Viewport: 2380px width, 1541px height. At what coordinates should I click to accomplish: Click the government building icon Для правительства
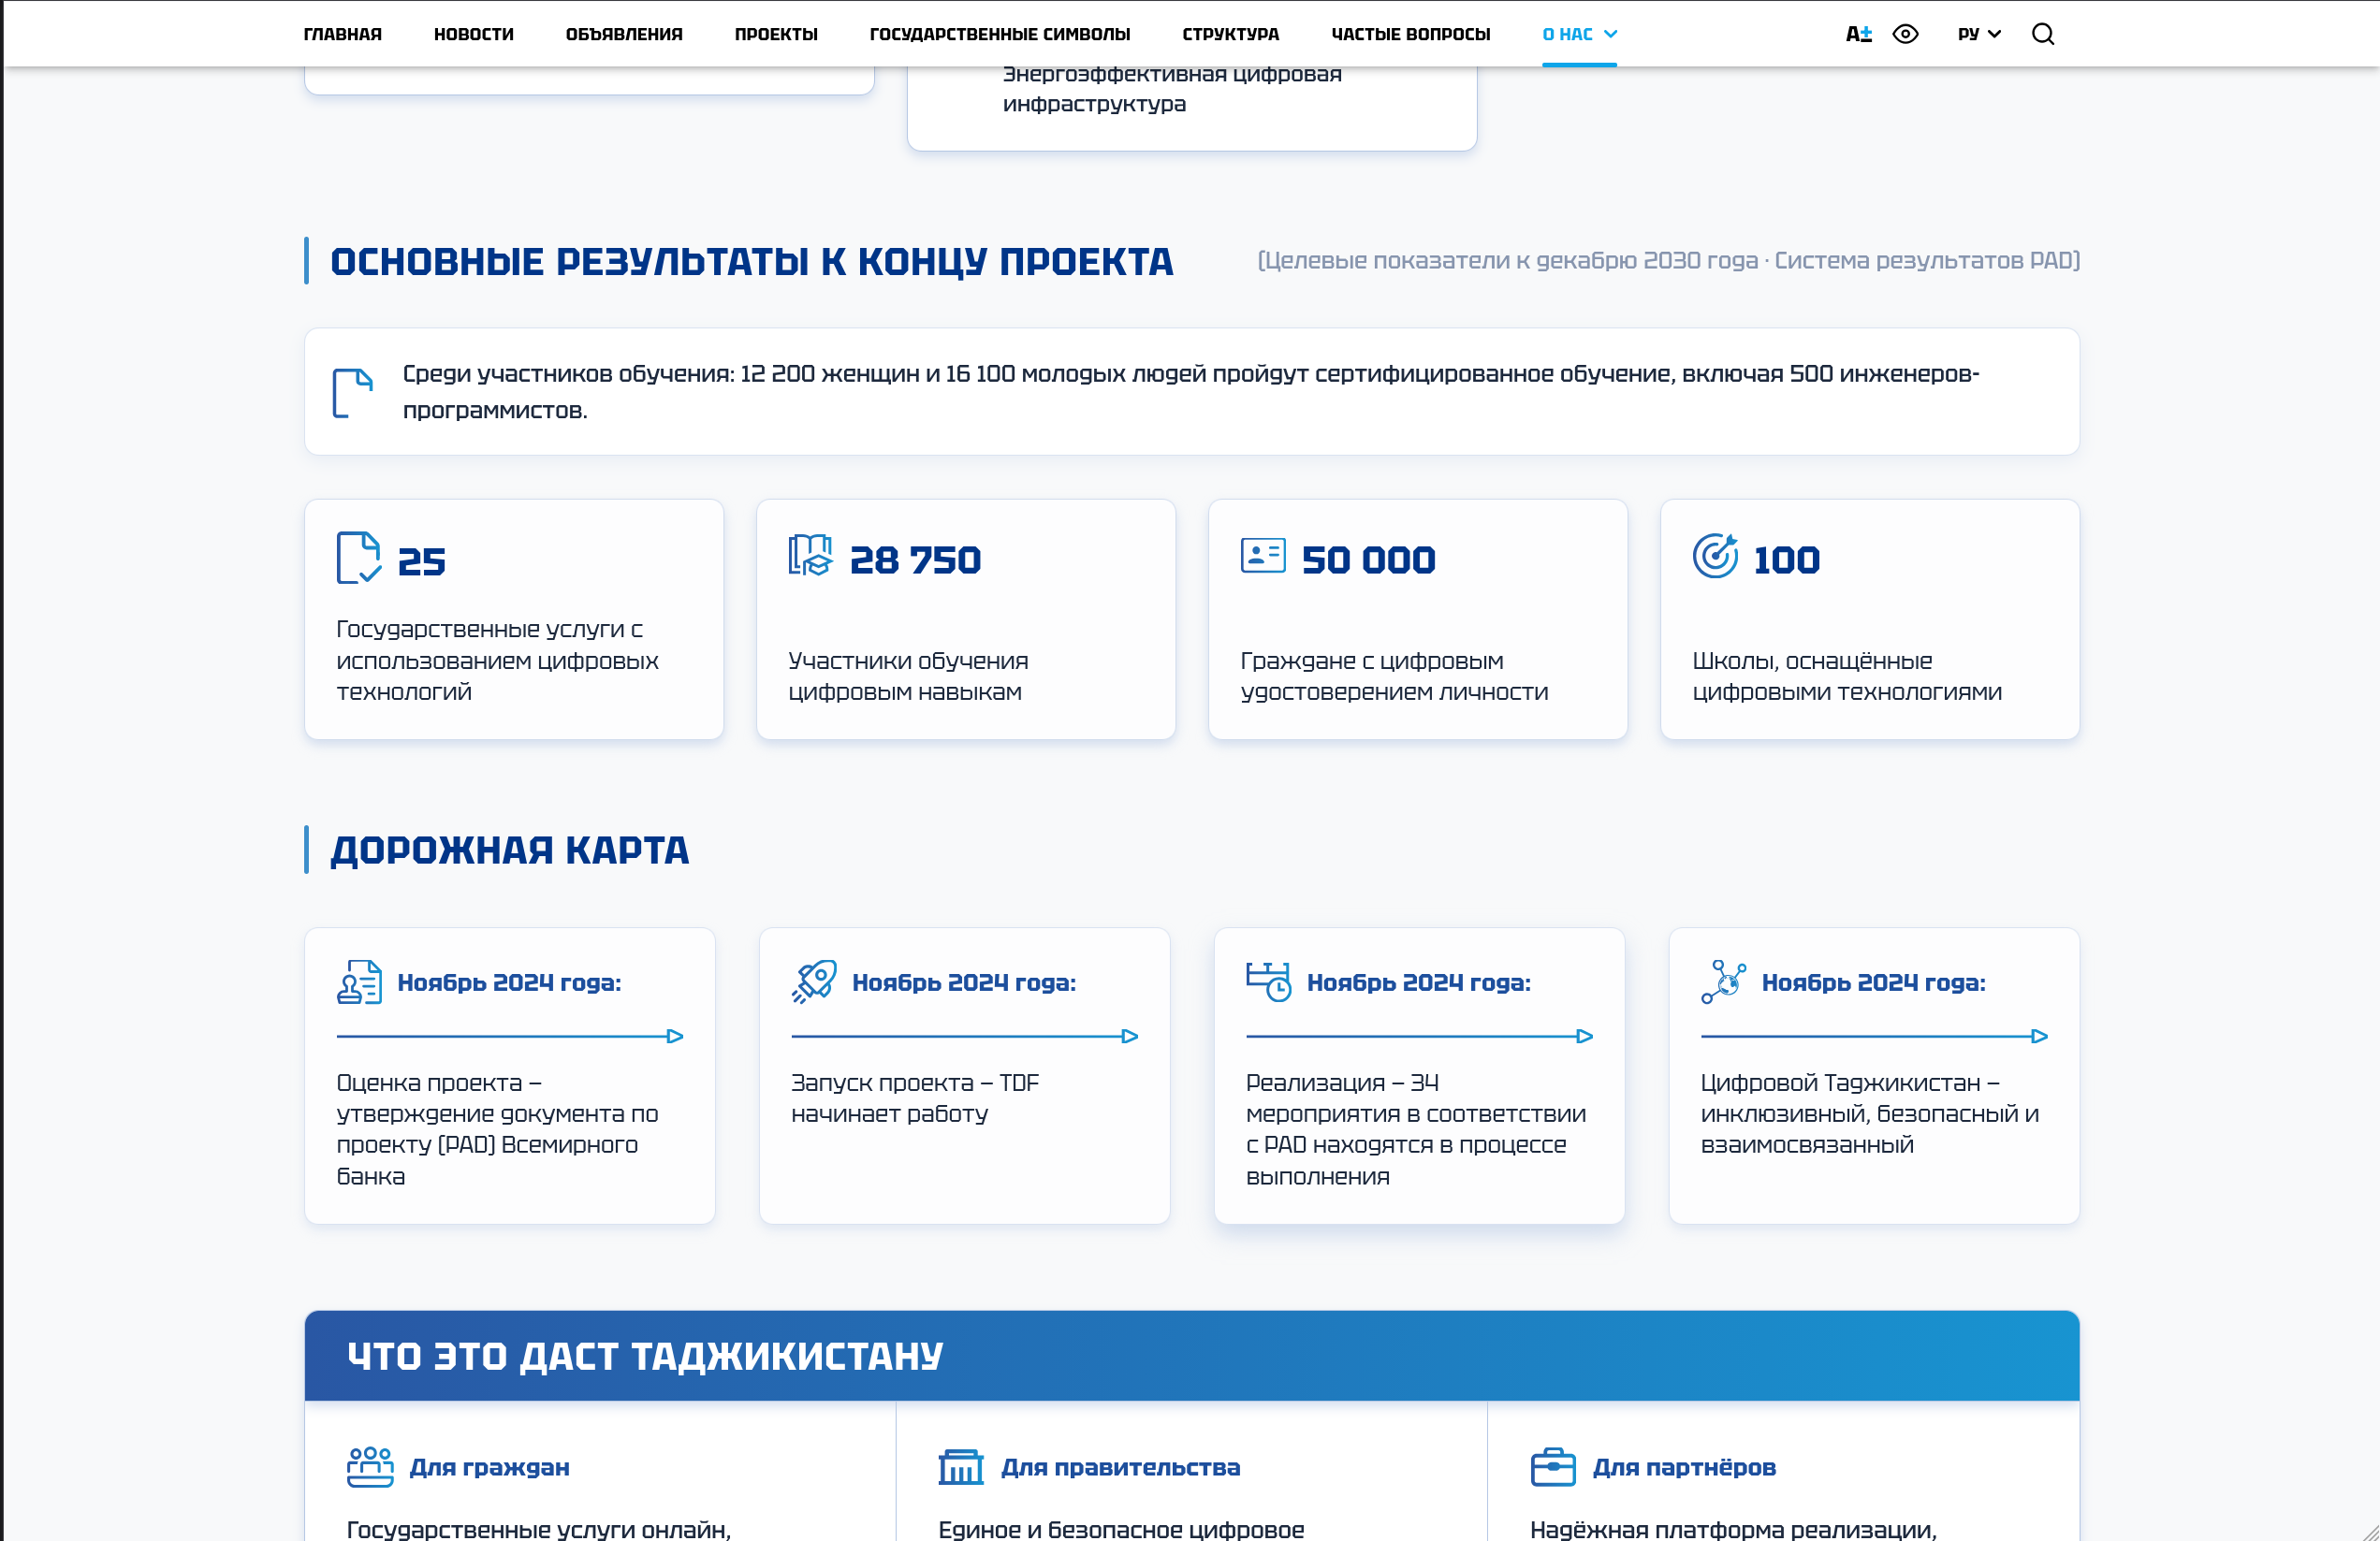pos(961,1467)
